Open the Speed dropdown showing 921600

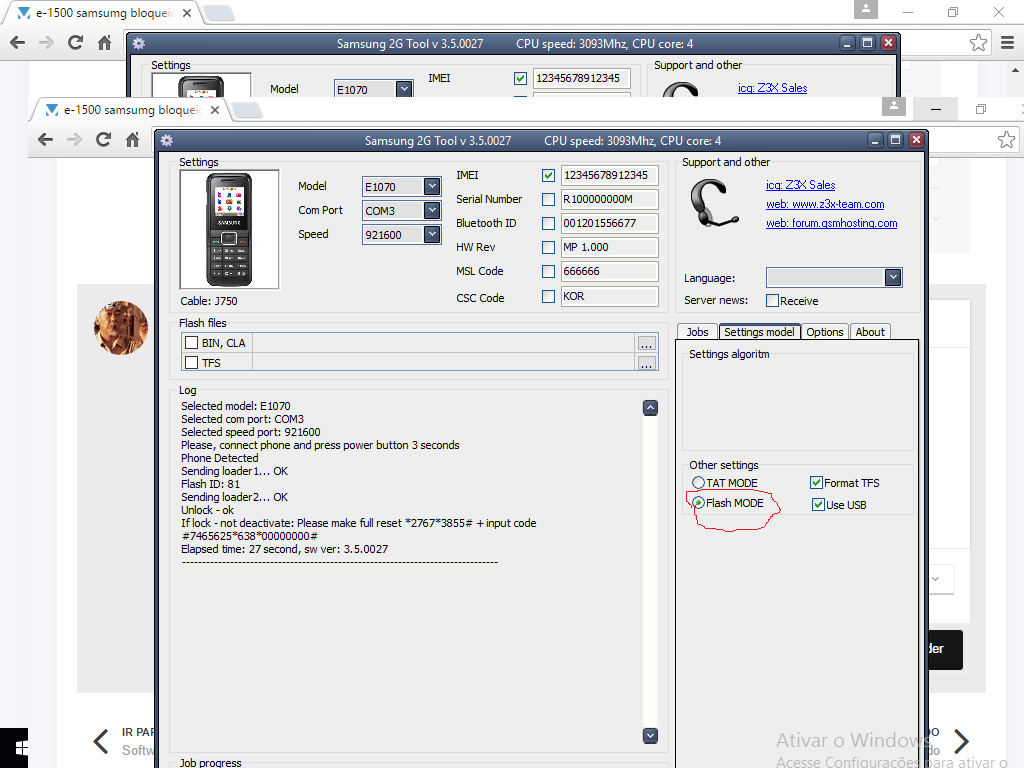point(432,234)
